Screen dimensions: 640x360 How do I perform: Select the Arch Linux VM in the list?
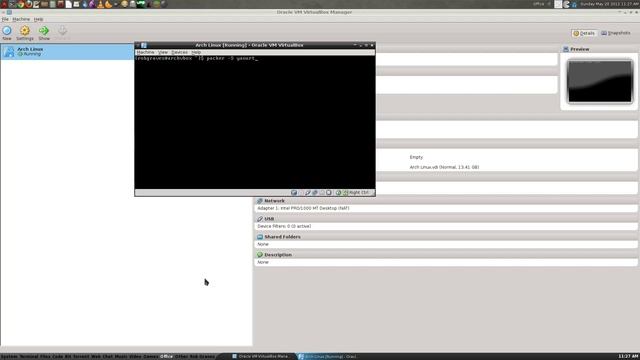click(67, 52)
